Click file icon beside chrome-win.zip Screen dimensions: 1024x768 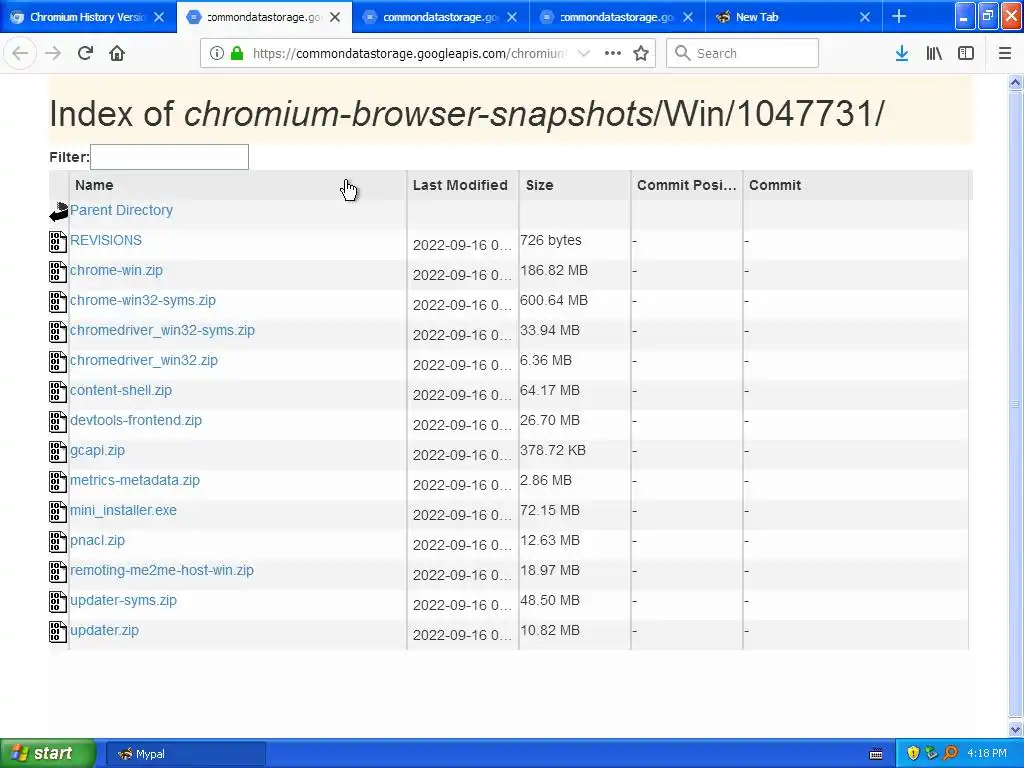[57, 272]
